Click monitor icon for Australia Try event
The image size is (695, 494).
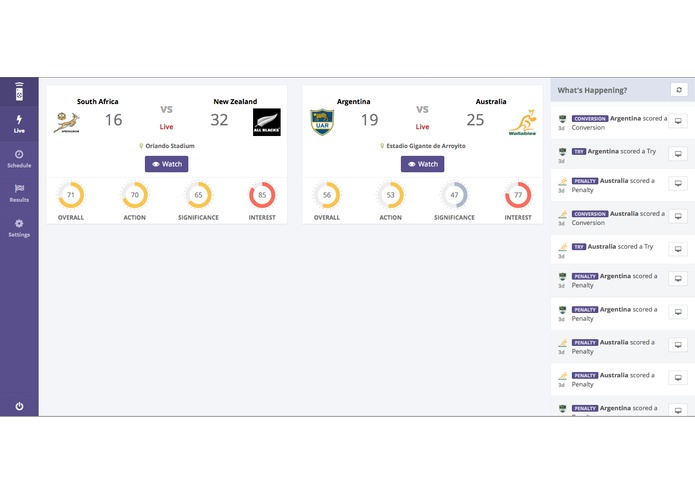(678, 249)
